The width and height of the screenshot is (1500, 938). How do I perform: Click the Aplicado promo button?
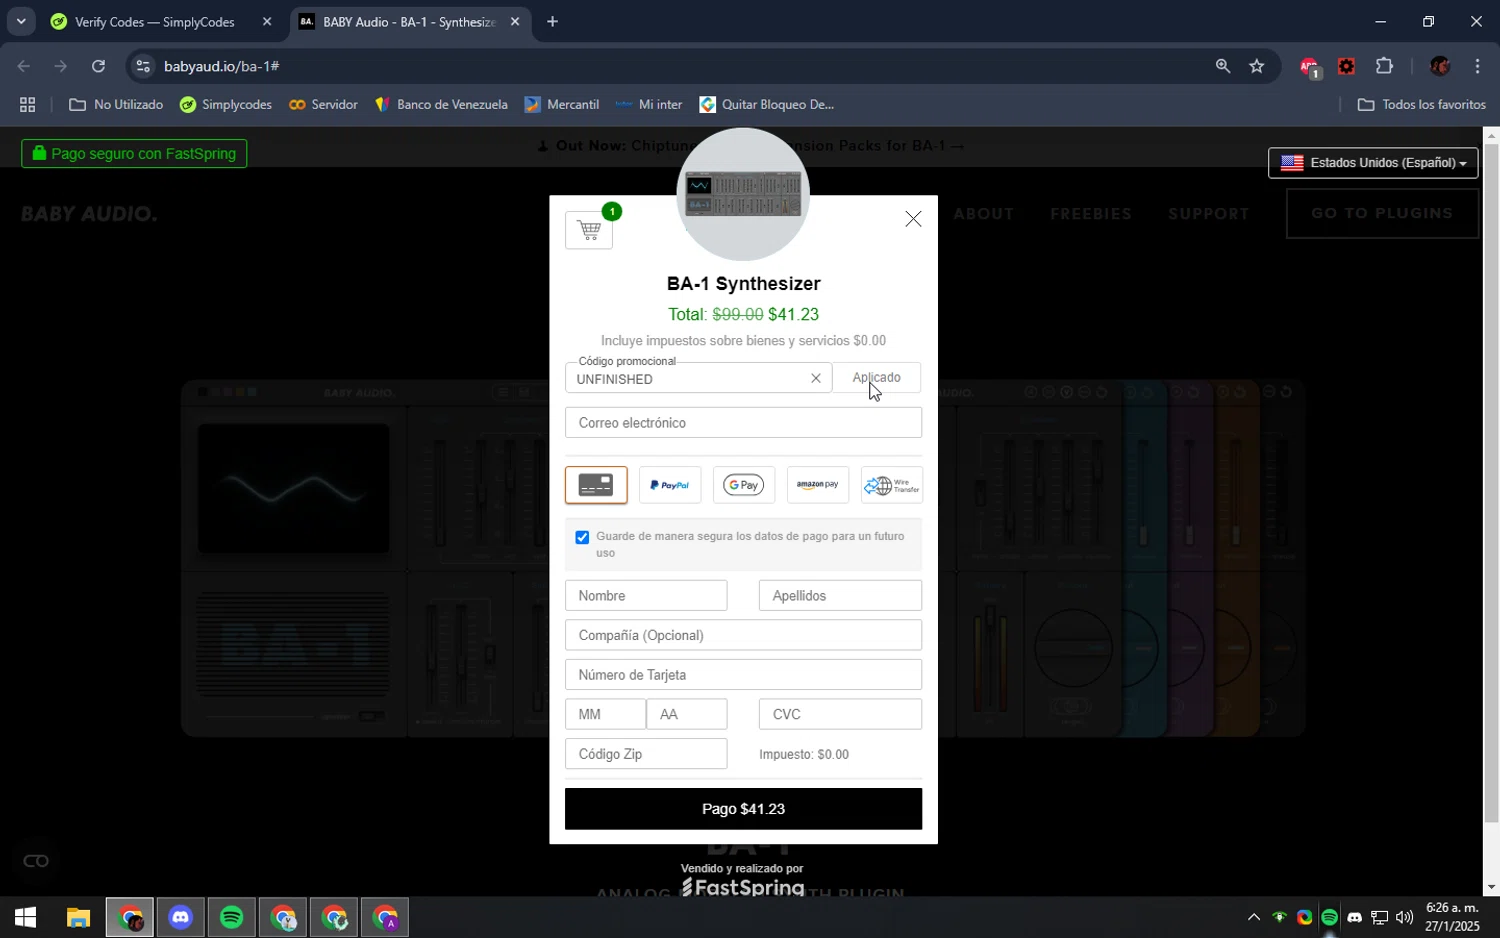tap(877, 378)
